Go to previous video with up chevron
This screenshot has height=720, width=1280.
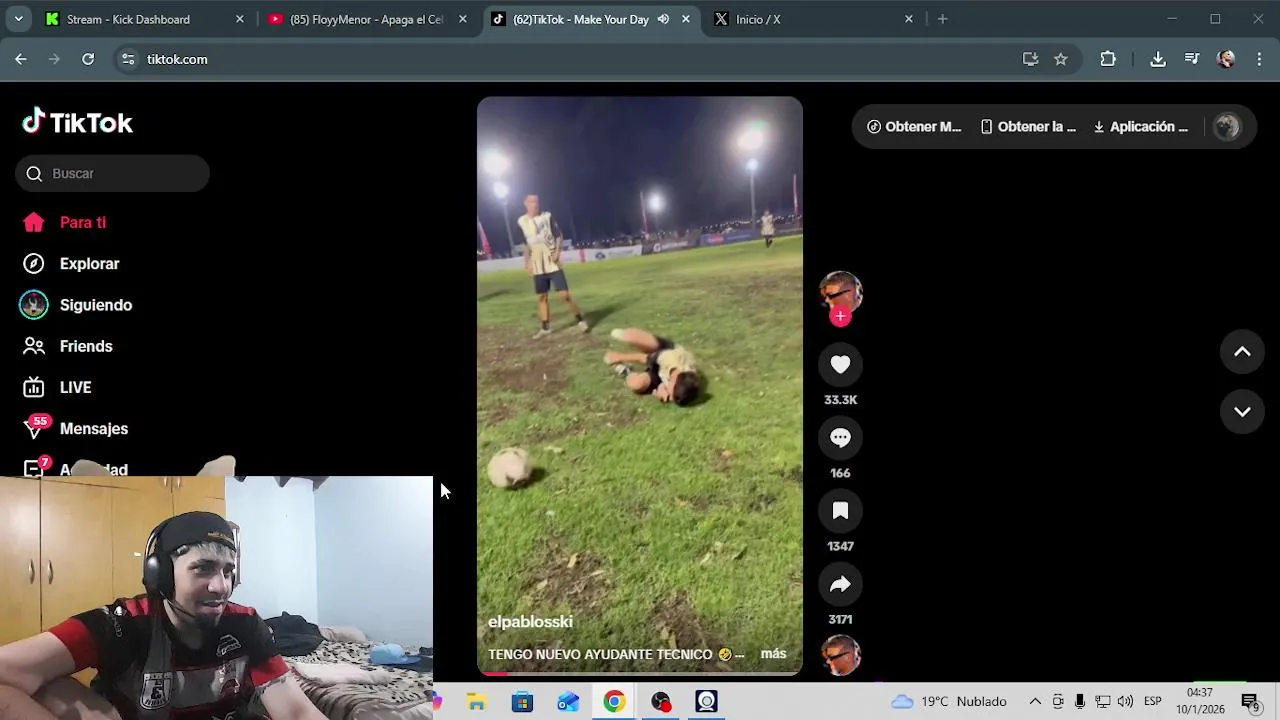click(1242, 351)
